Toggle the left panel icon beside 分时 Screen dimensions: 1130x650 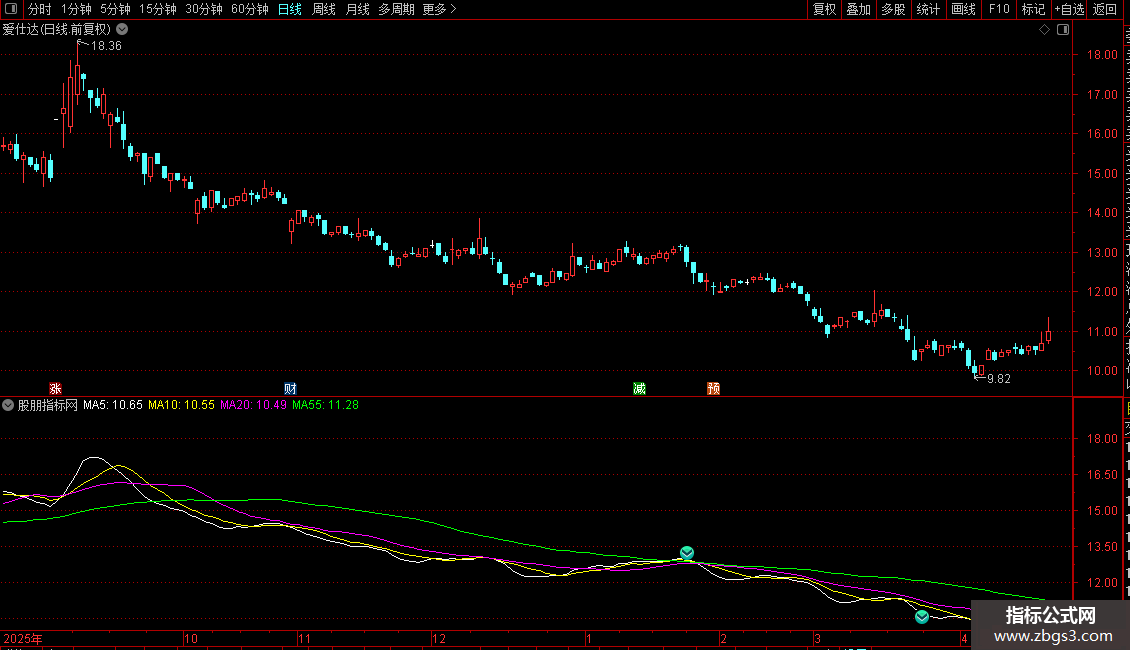tap(10, 9)
